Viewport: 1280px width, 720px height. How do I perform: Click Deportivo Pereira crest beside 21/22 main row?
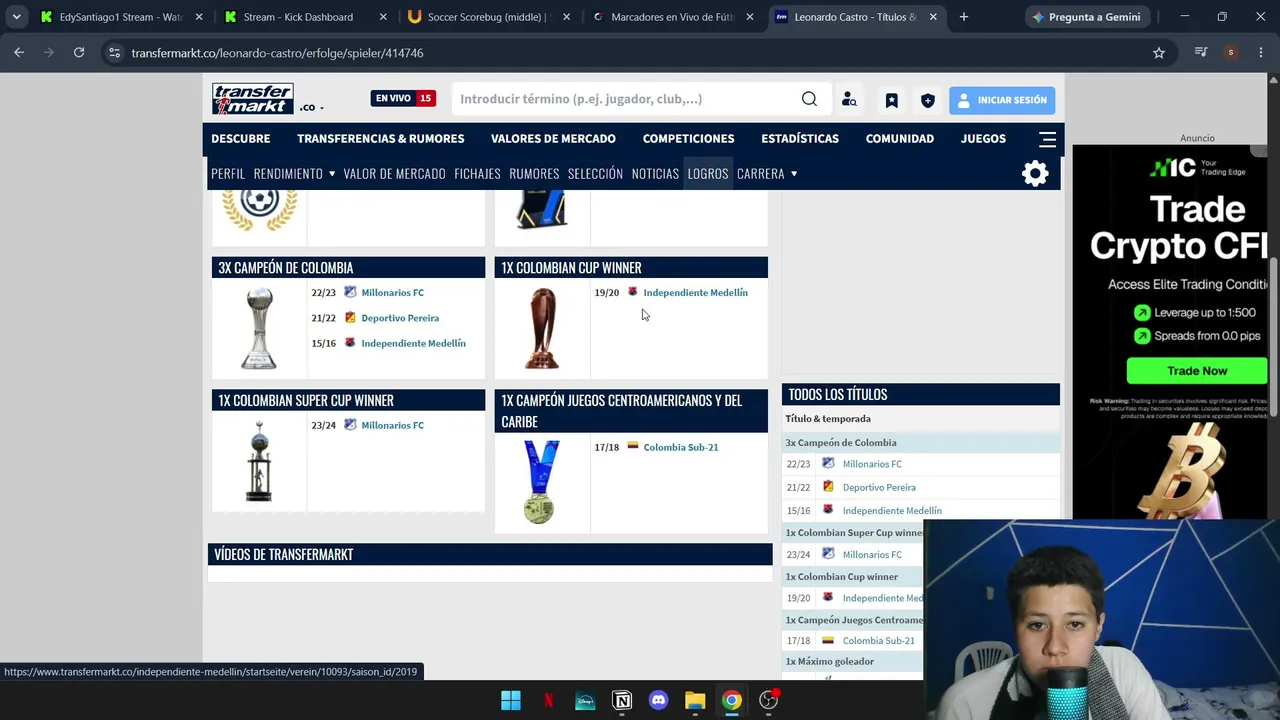[350, 318]
